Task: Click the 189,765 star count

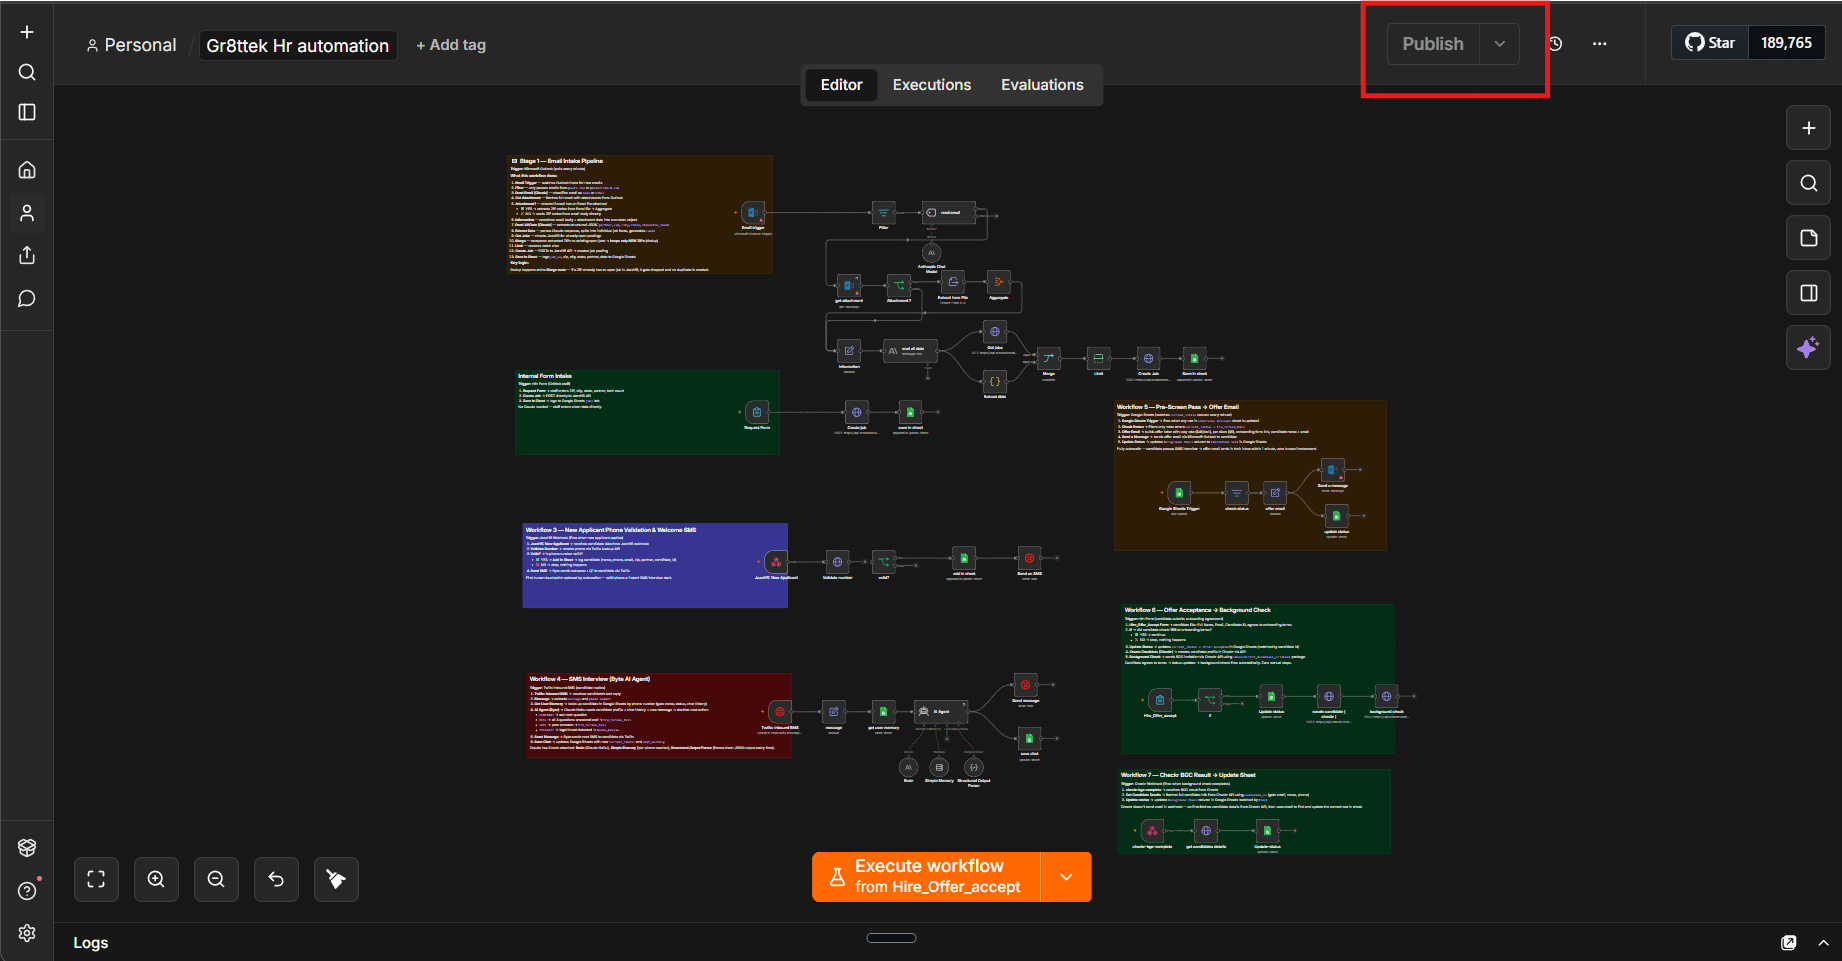Action: point(1786,43)
